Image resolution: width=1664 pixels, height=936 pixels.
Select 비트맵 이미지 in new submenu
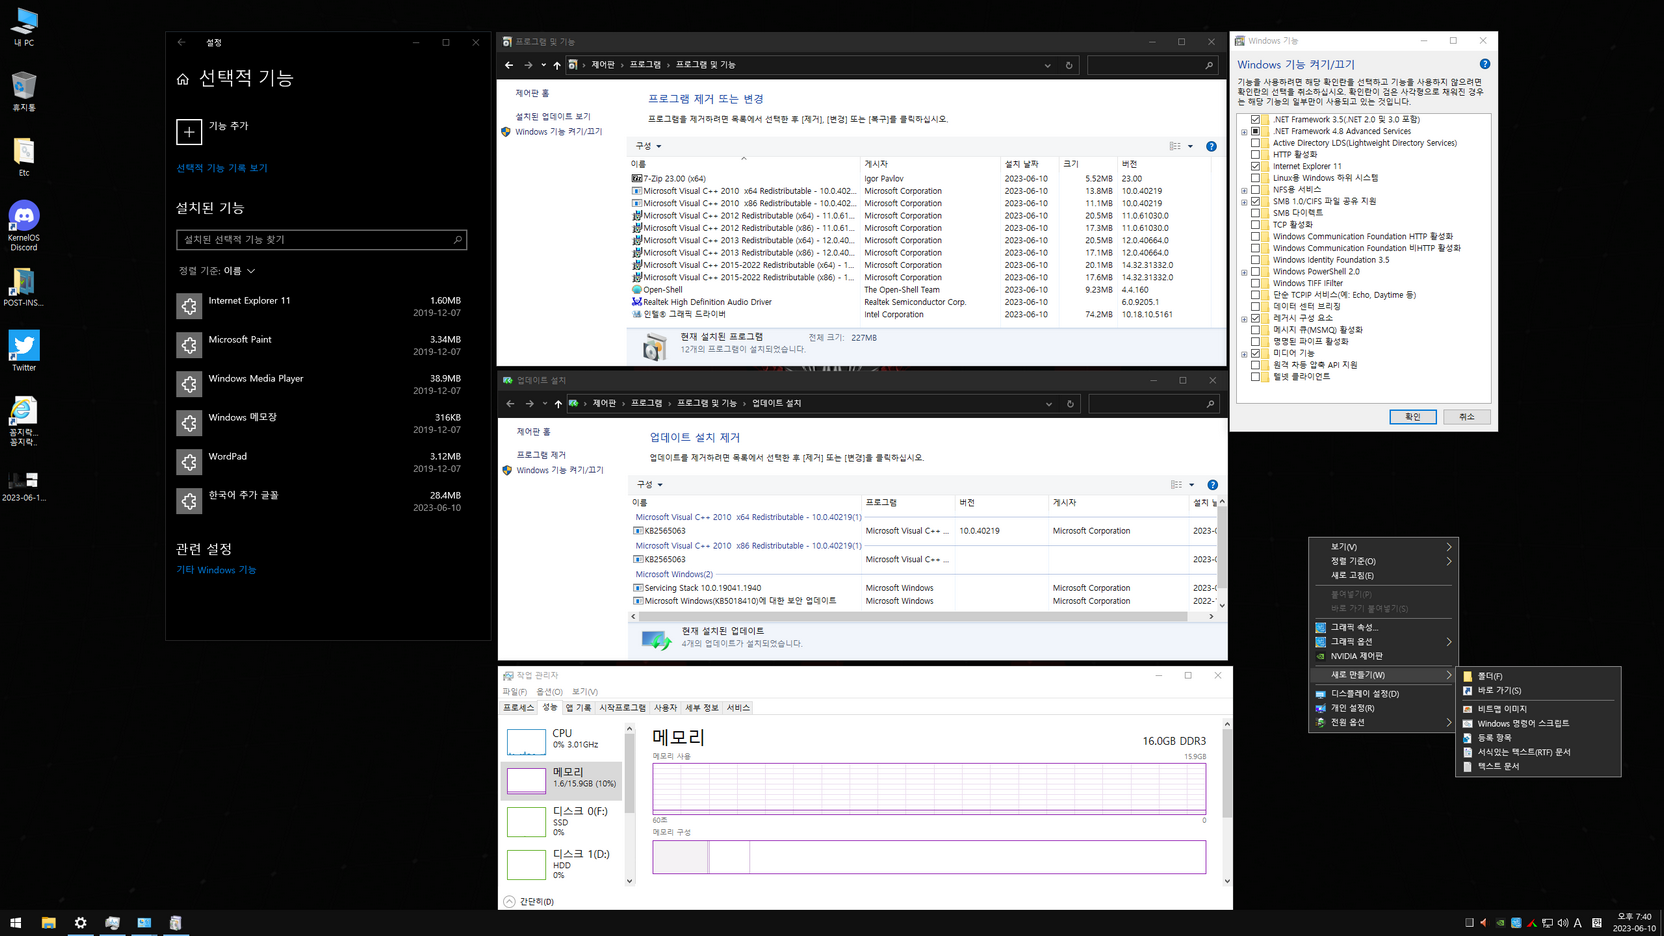1538,709
